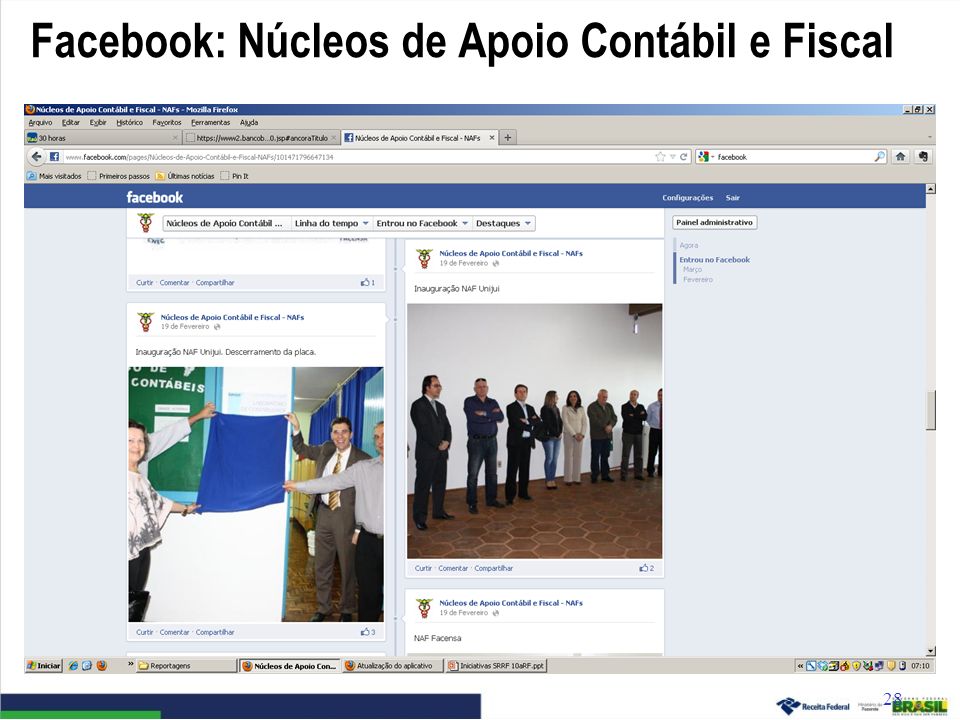The height and width of the screenshot is (720, 960).
Task: Click like thumb icon on Descerramento post
Action: point(365,632)
